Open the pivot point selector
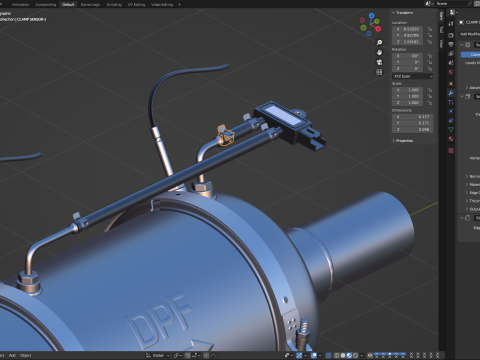This screenshot has height=360, width=480. pos(178,356)
